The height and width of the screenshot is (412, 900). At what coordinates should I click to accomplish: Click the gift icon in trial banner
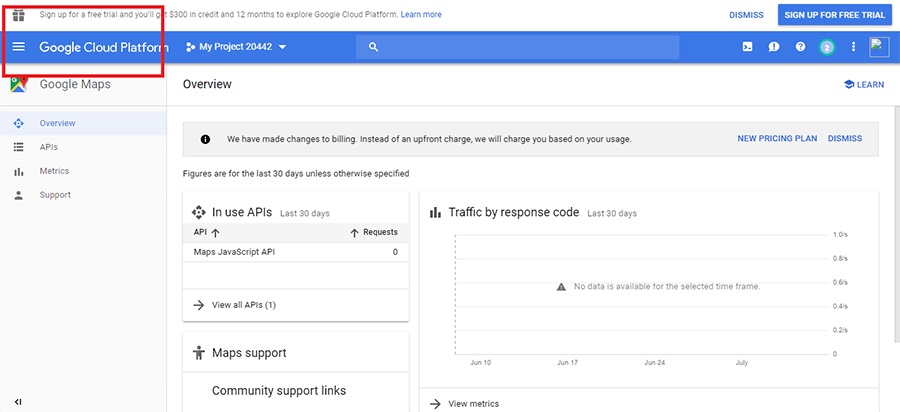(x=18, y=15)
